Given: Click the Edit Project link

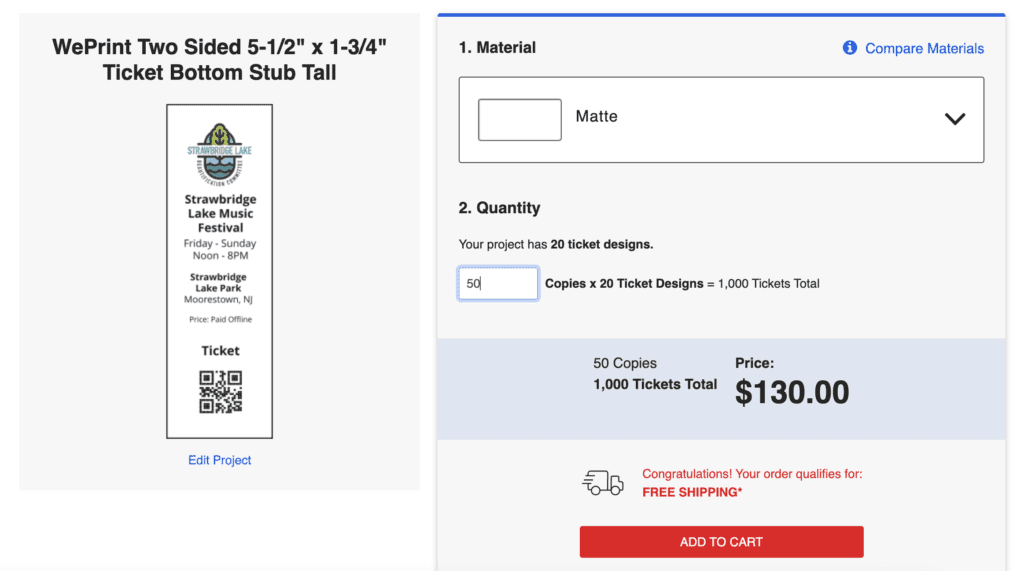Looking at the screenshot, I should tap(219, 460).
